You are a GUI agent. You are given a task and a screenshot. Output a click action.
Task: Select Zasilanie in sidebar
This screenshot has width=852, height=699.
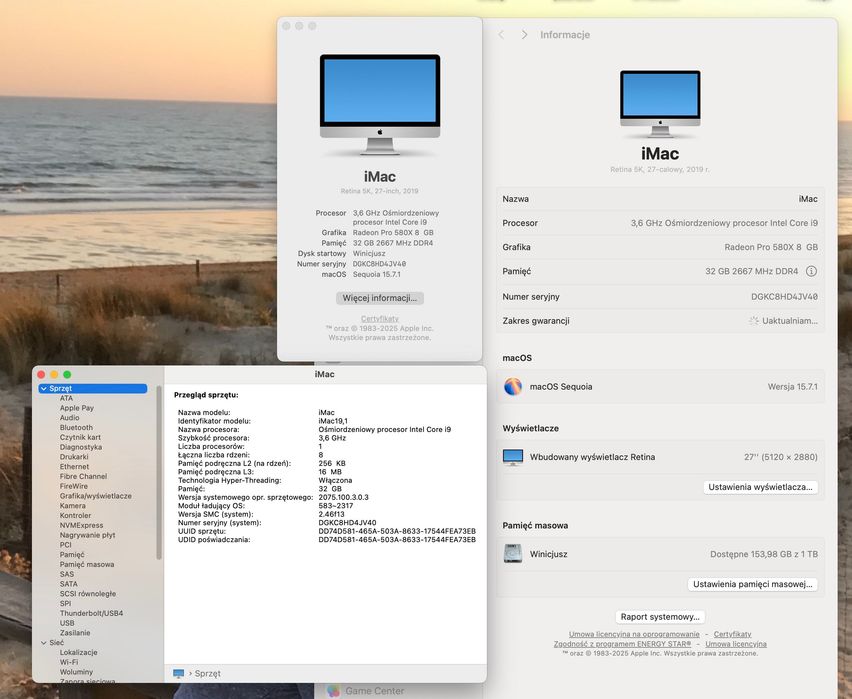75,633
